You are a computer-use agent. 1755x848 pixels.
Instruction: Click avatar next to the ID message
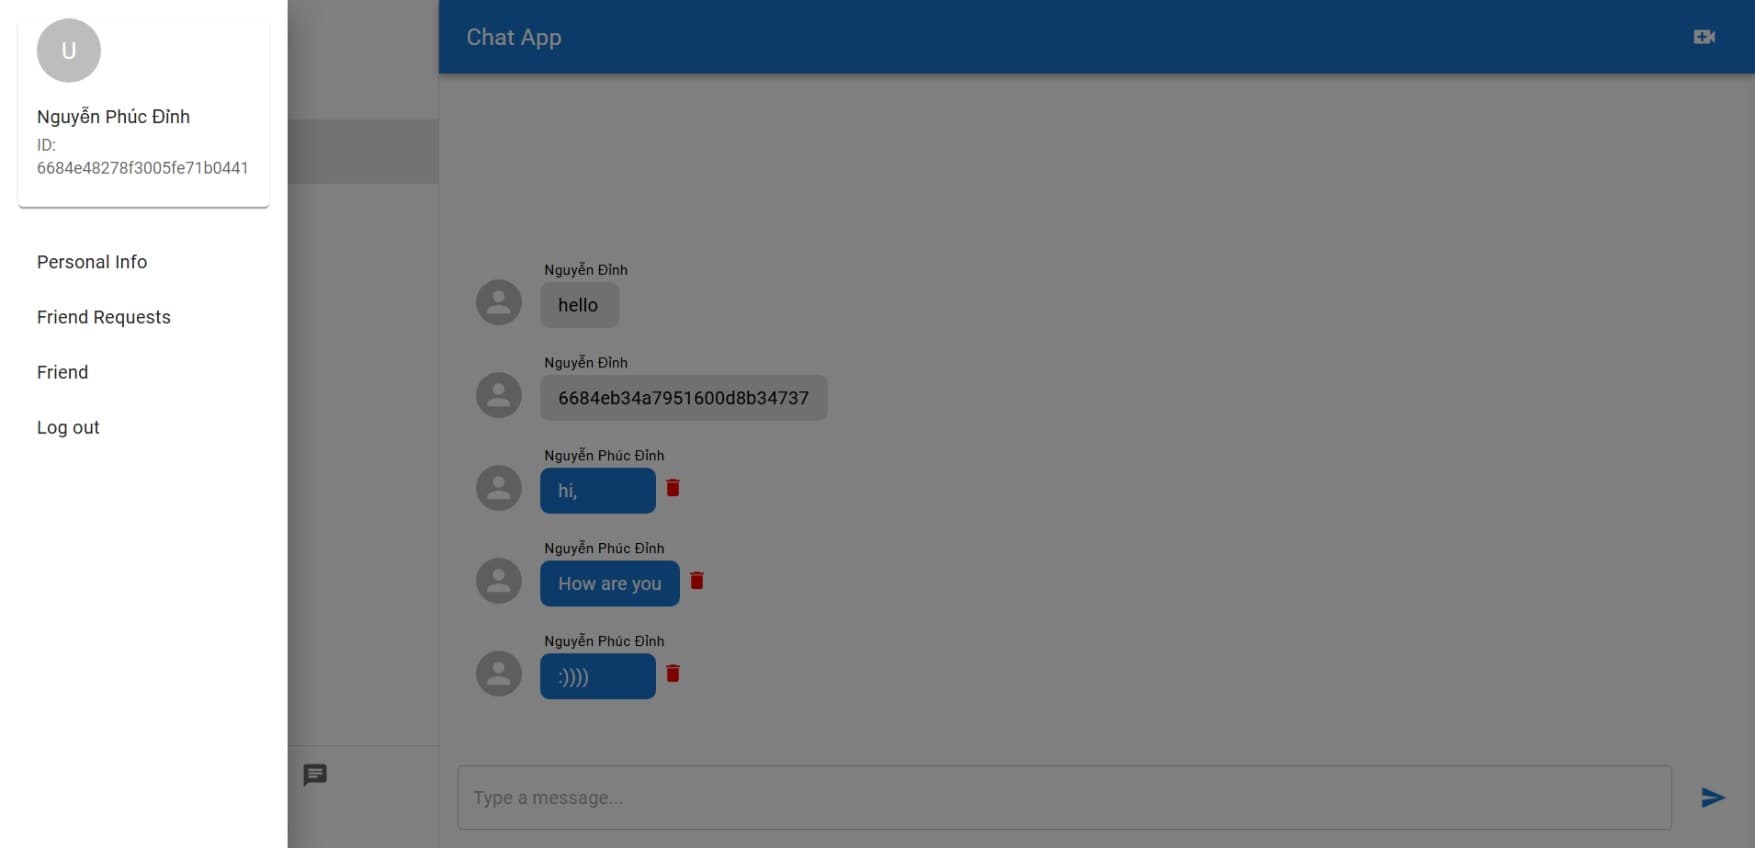[x=499, y=395]
